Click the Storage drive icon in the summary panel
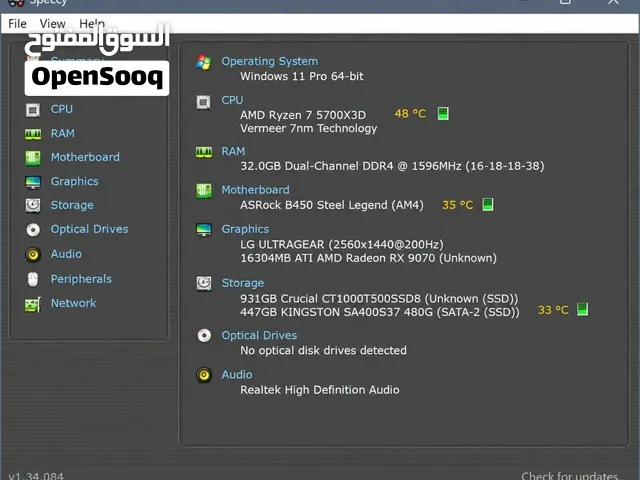 click(x=204, y=283)
